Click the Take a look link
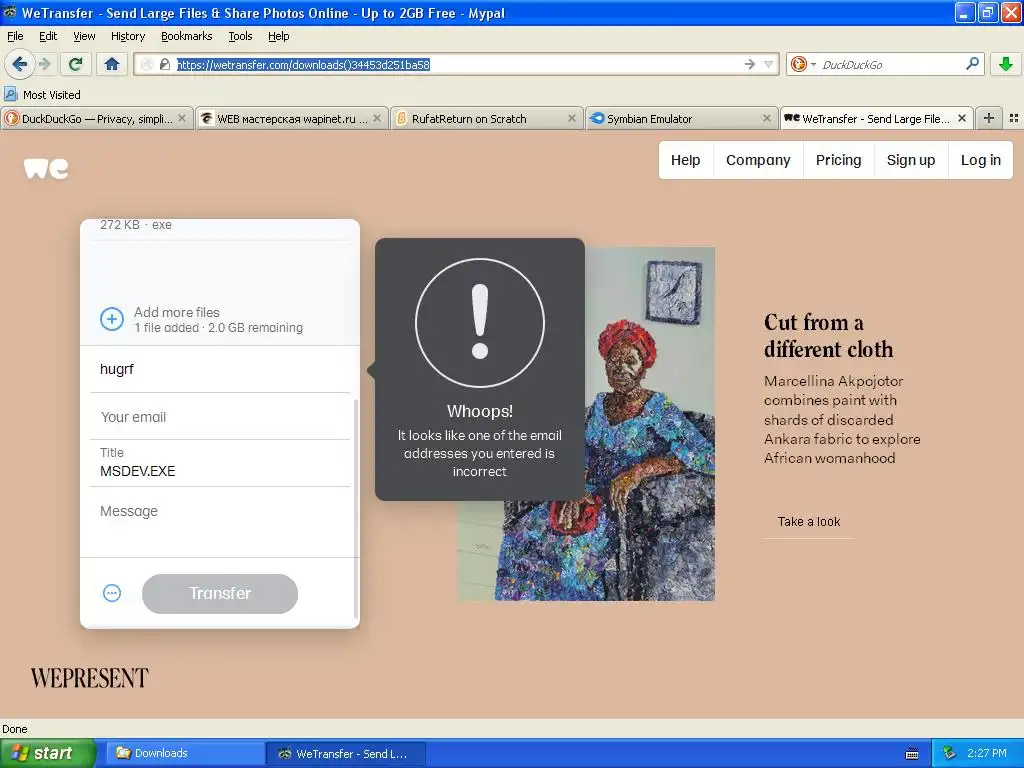The image size is (1024, 768). pos(808,522)
